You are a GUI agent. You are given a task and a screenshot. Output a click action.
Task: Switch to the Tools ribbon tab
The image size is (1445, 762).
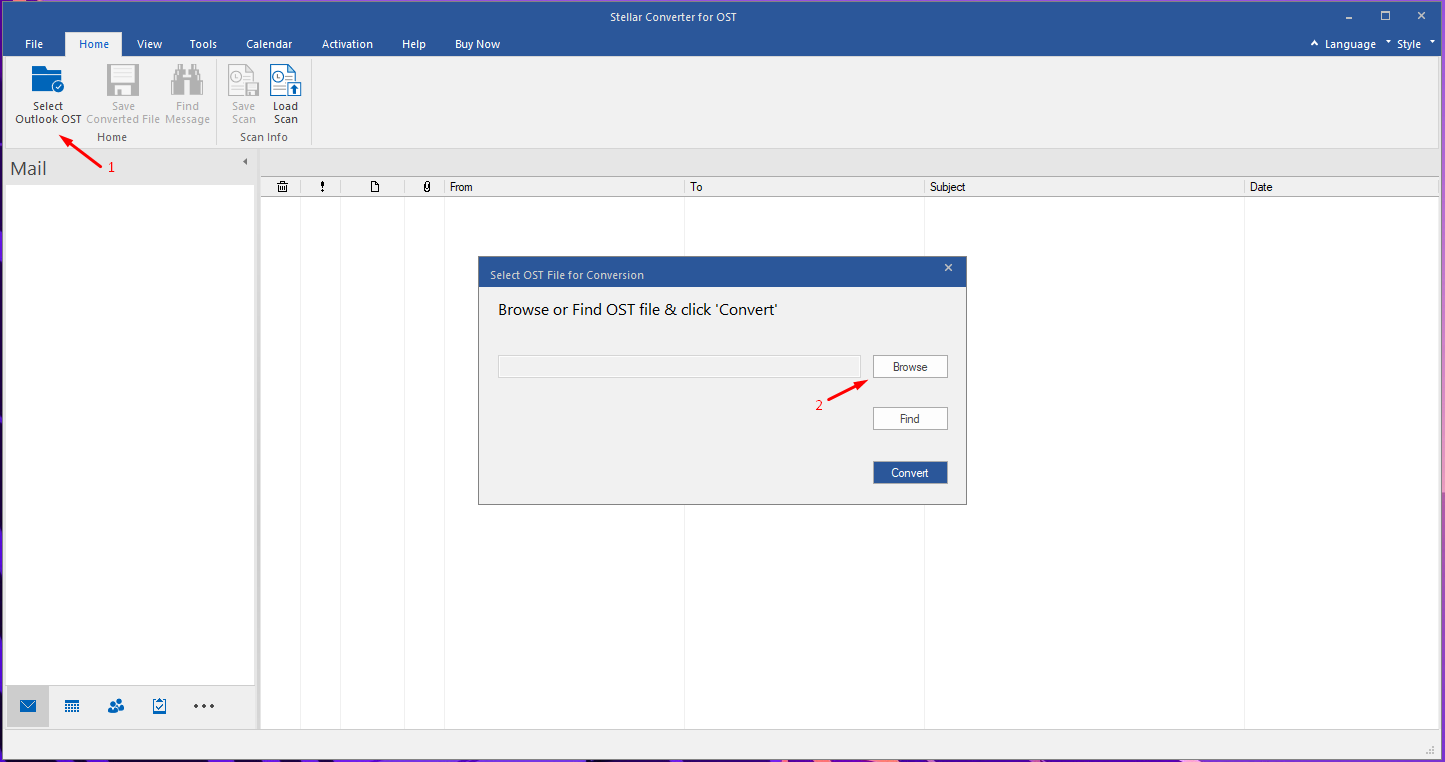pyautogui.click(x=203, y=44)
